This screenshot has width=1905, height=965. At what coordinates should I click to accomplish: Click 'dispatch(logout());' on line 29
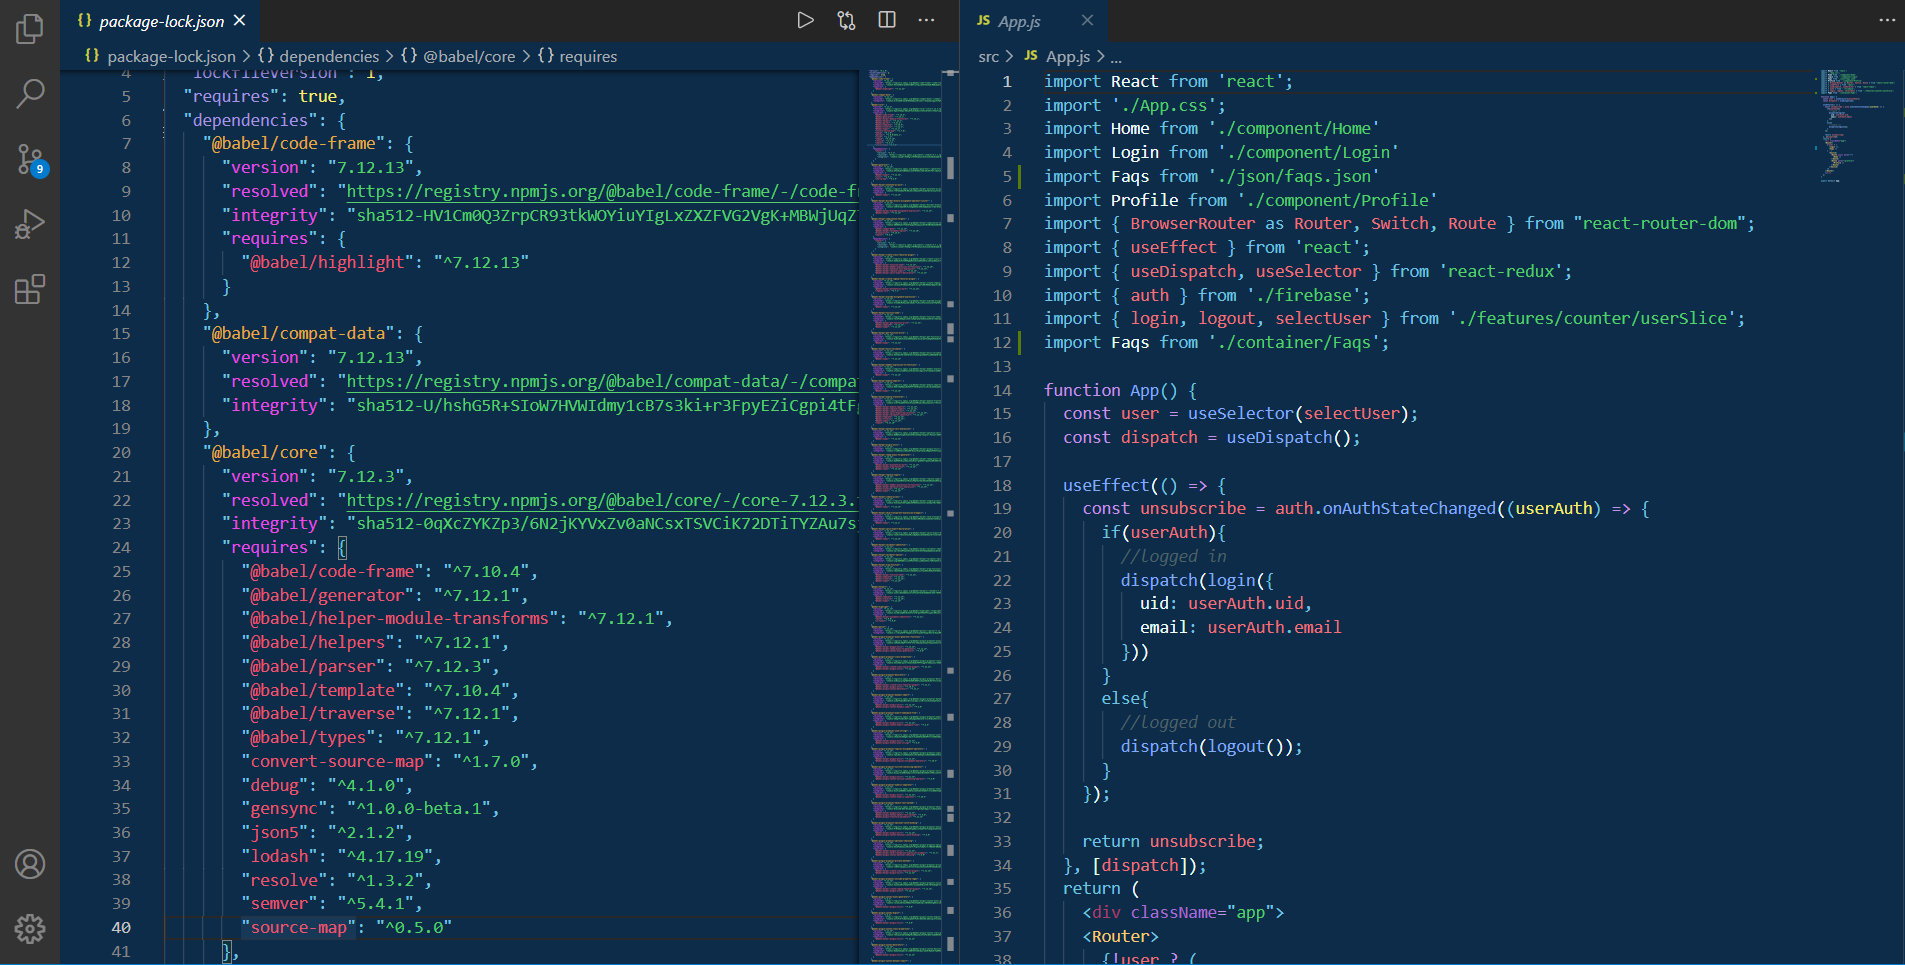pyautogui.click(x=1212, y=746)
